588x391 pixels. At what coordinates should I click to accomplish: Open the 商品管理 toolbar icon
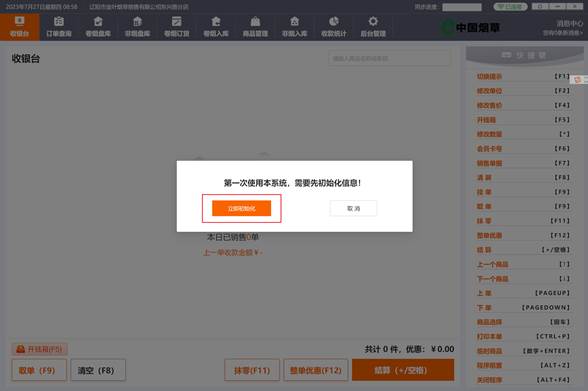255,27
